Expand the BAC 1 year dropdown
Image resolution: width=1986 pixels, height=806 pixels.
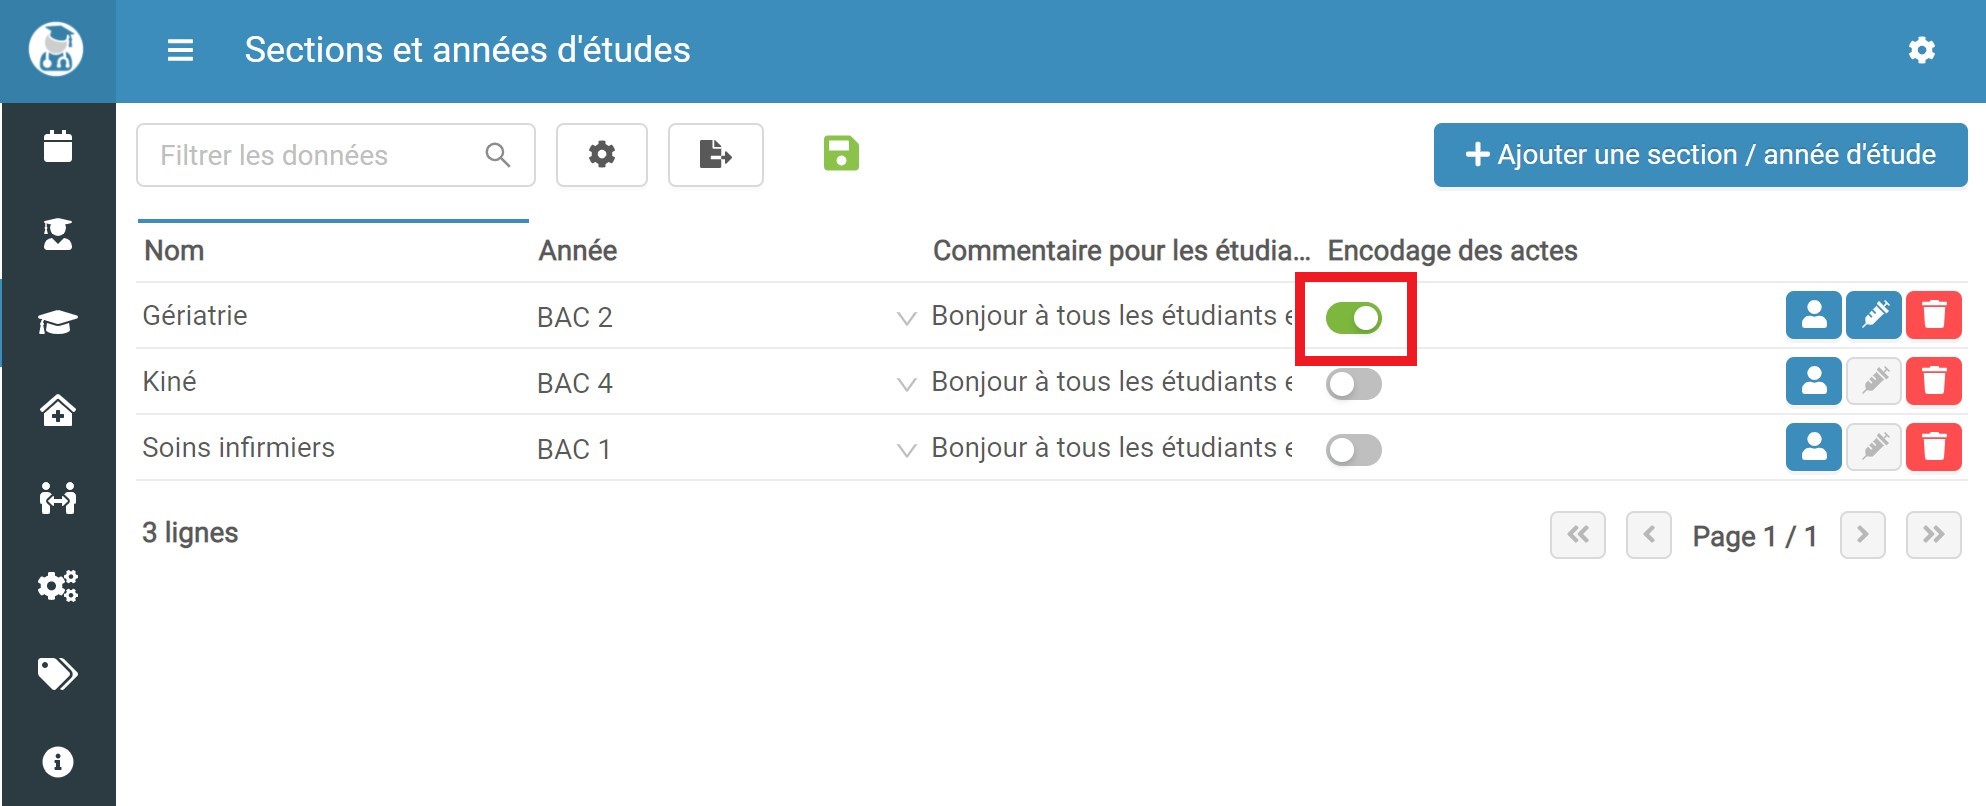click(x=906, y=450)
